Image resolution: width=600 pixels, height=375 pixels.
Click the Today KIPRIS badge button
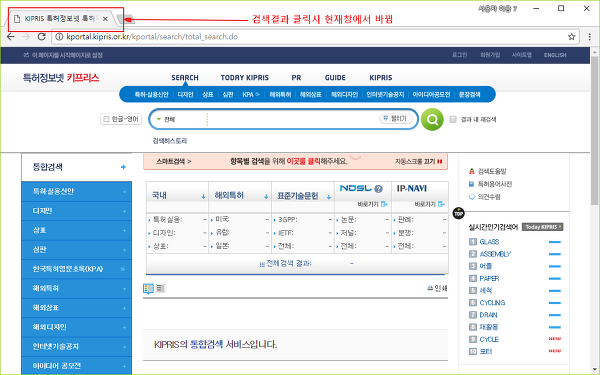(542, 227)
